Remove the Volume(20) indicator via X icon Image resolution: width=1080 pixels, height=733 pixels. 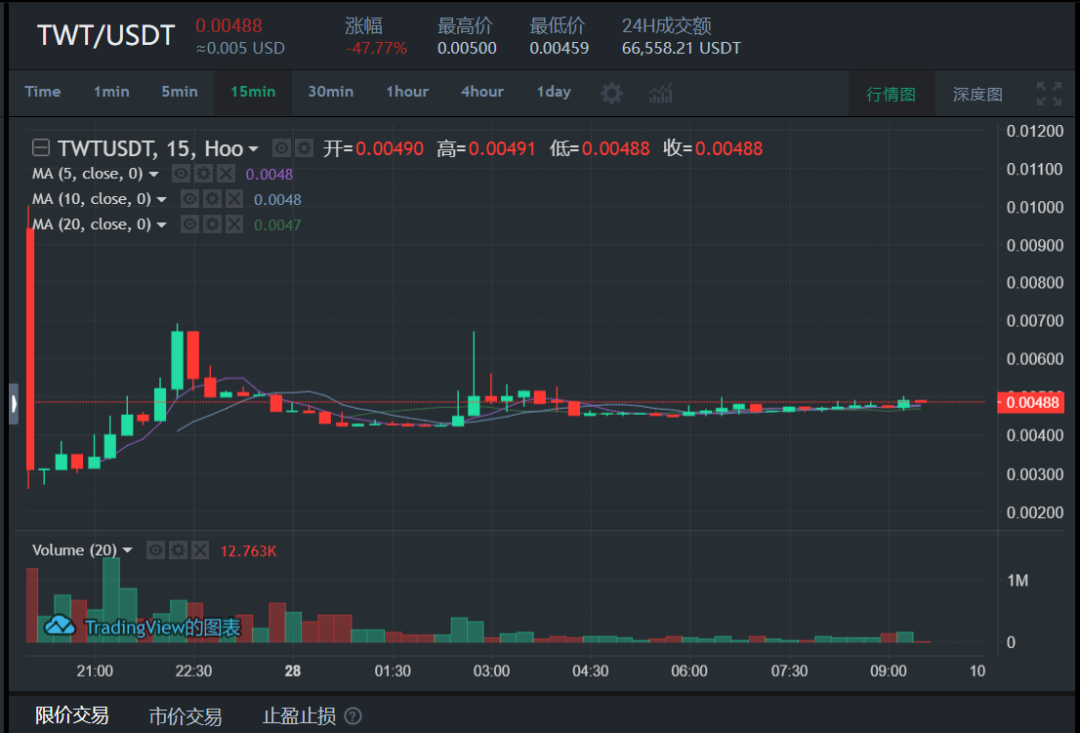200,549
